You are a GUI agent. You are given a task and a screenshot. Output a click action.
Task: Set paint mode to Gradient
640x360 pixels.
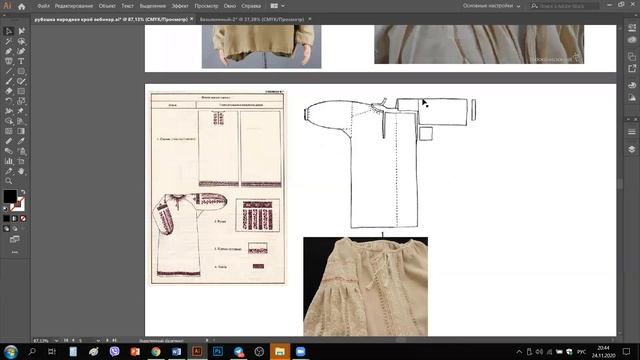tap(15, 219)
